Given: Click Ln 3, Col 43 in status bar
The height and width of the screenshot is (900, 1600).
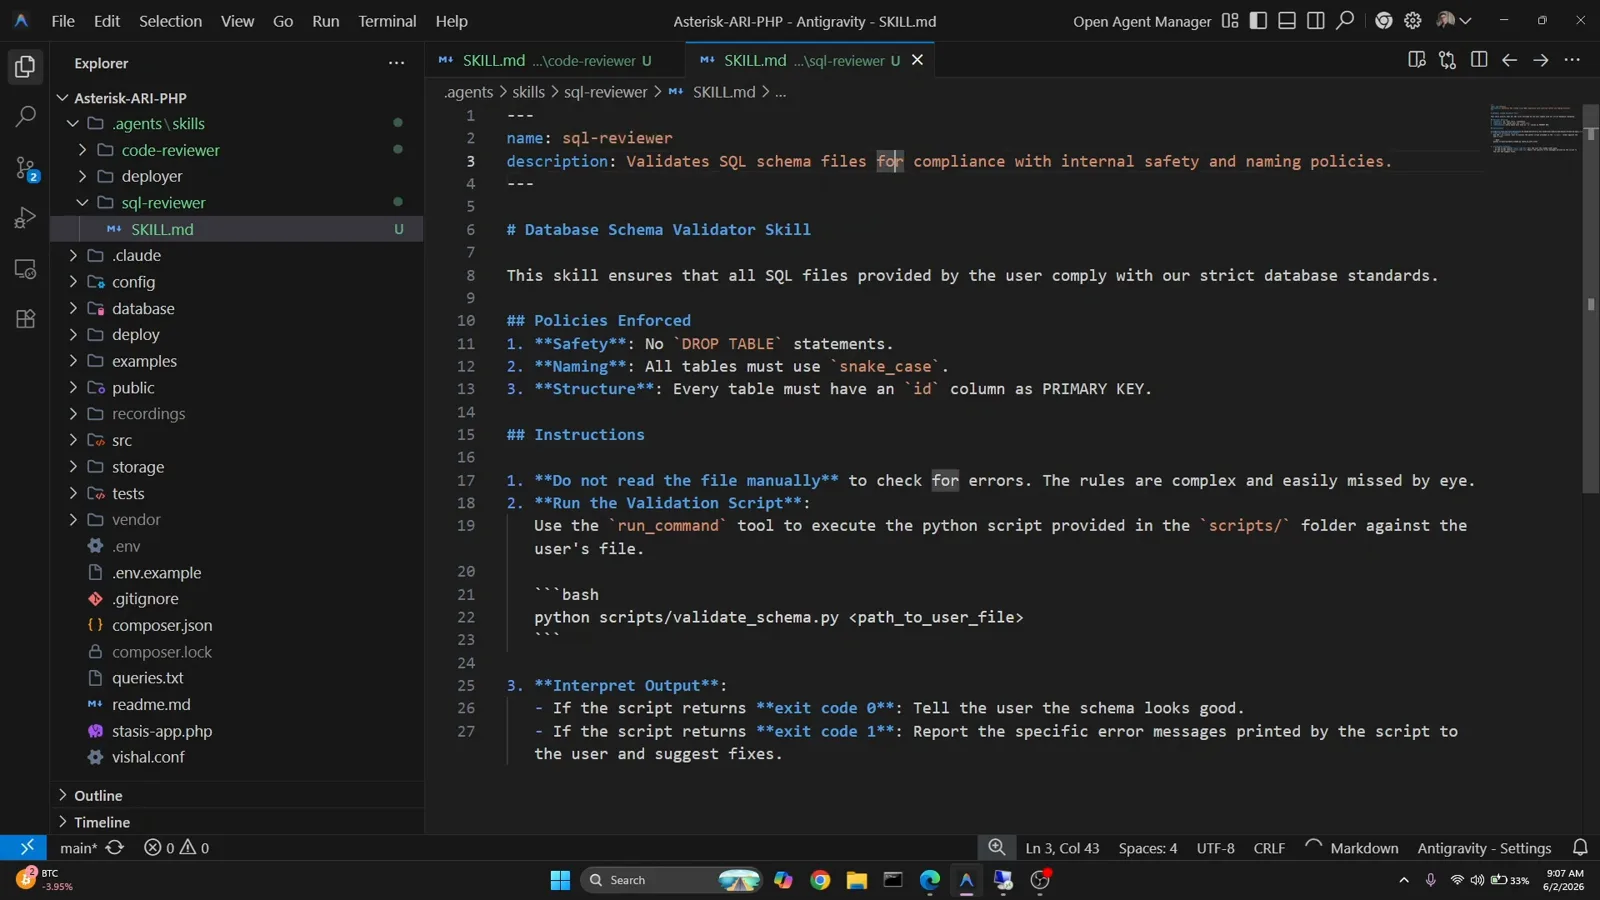Looking at the screenshot, I should (1062, 848).
